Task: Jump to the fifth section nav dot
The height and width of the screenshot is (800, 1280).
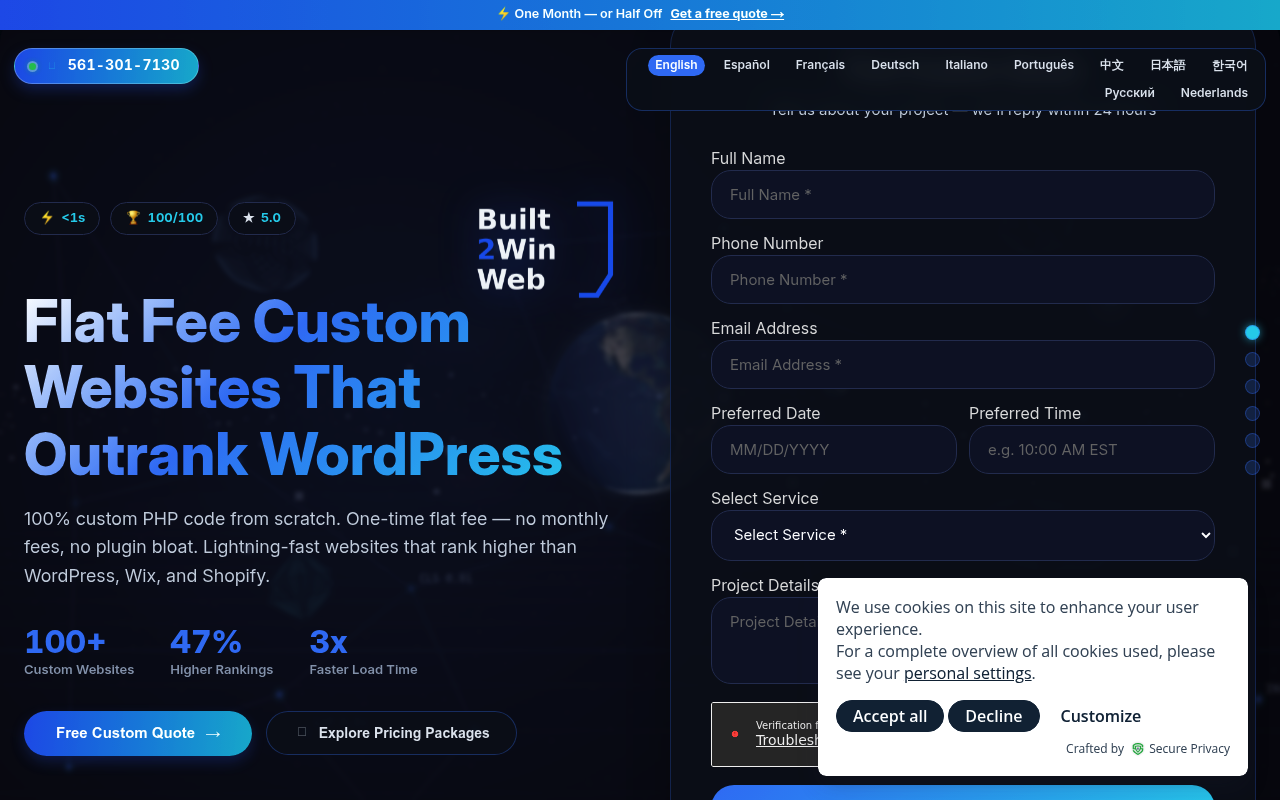Action: (1252, 440)
